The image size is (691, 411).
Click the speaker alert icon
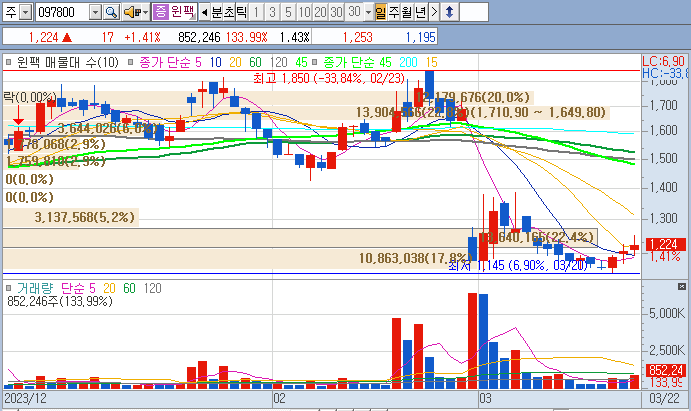point(131,12)
